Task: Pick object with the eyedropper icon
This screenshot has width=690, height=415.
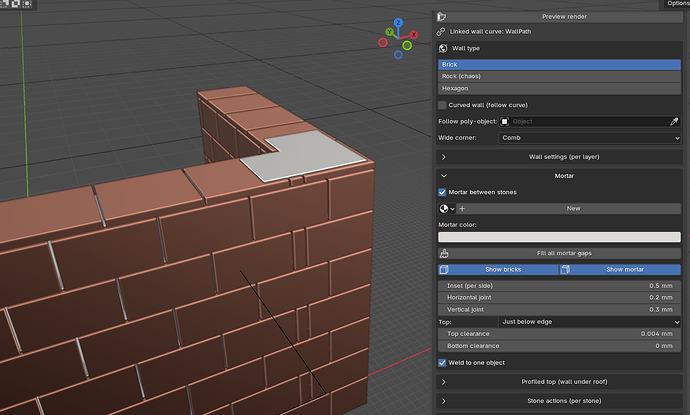Action: click(674, 121)
